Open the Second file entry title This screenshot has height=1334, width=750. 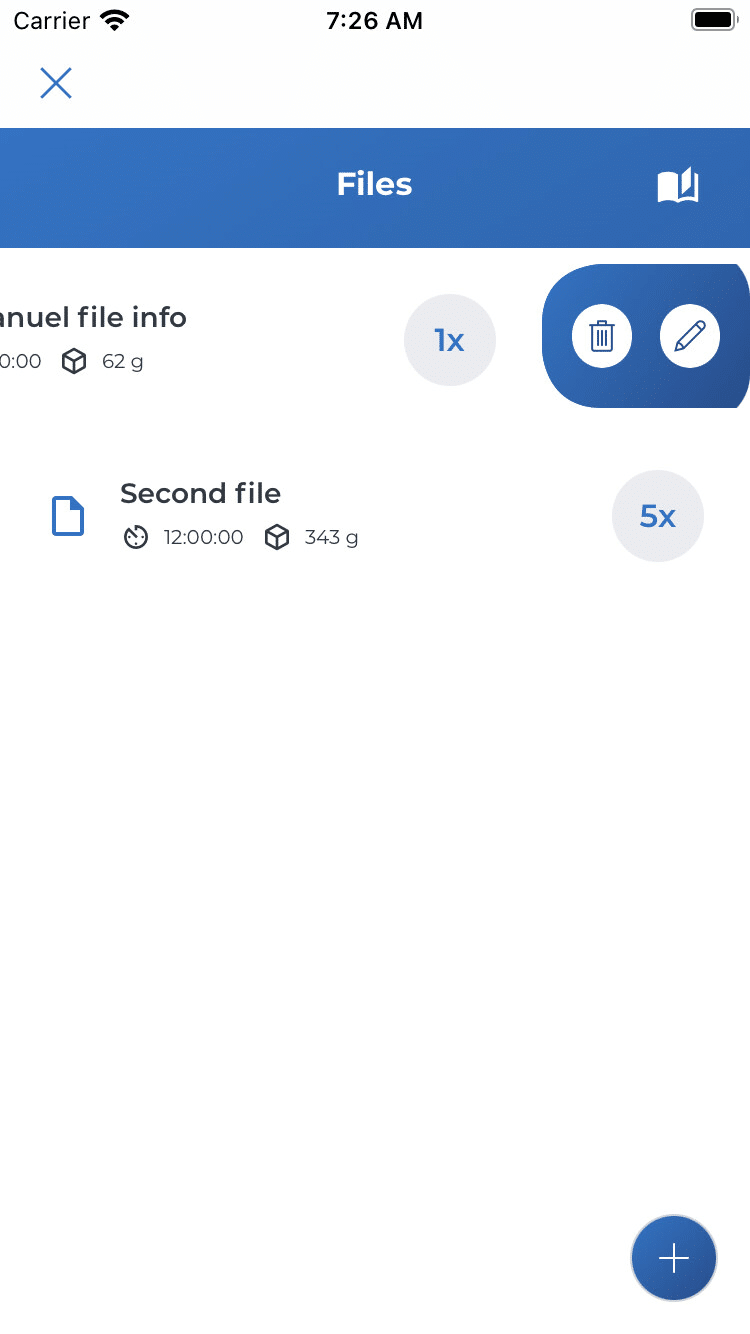pos(200,493)
